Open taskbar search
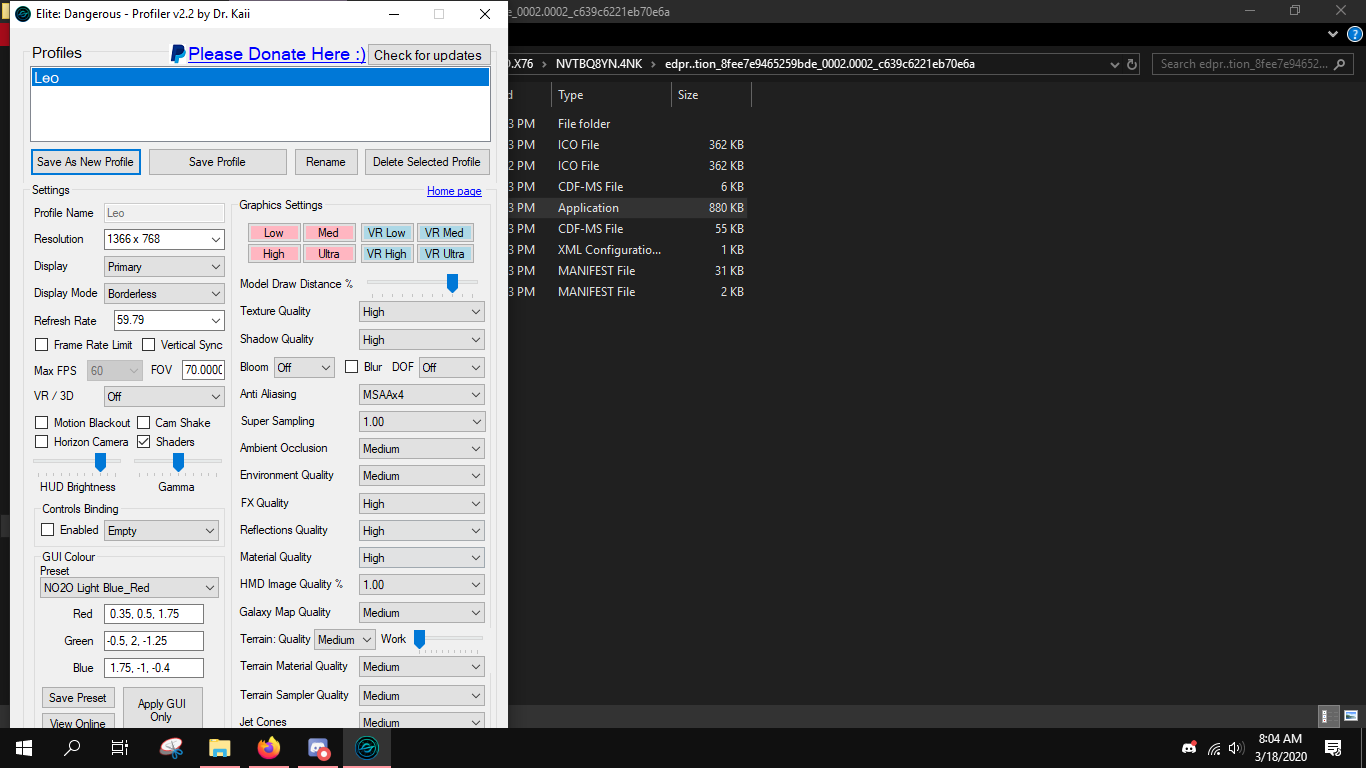The width and height of the screenshot is (1366, 768). coord(71,747)
